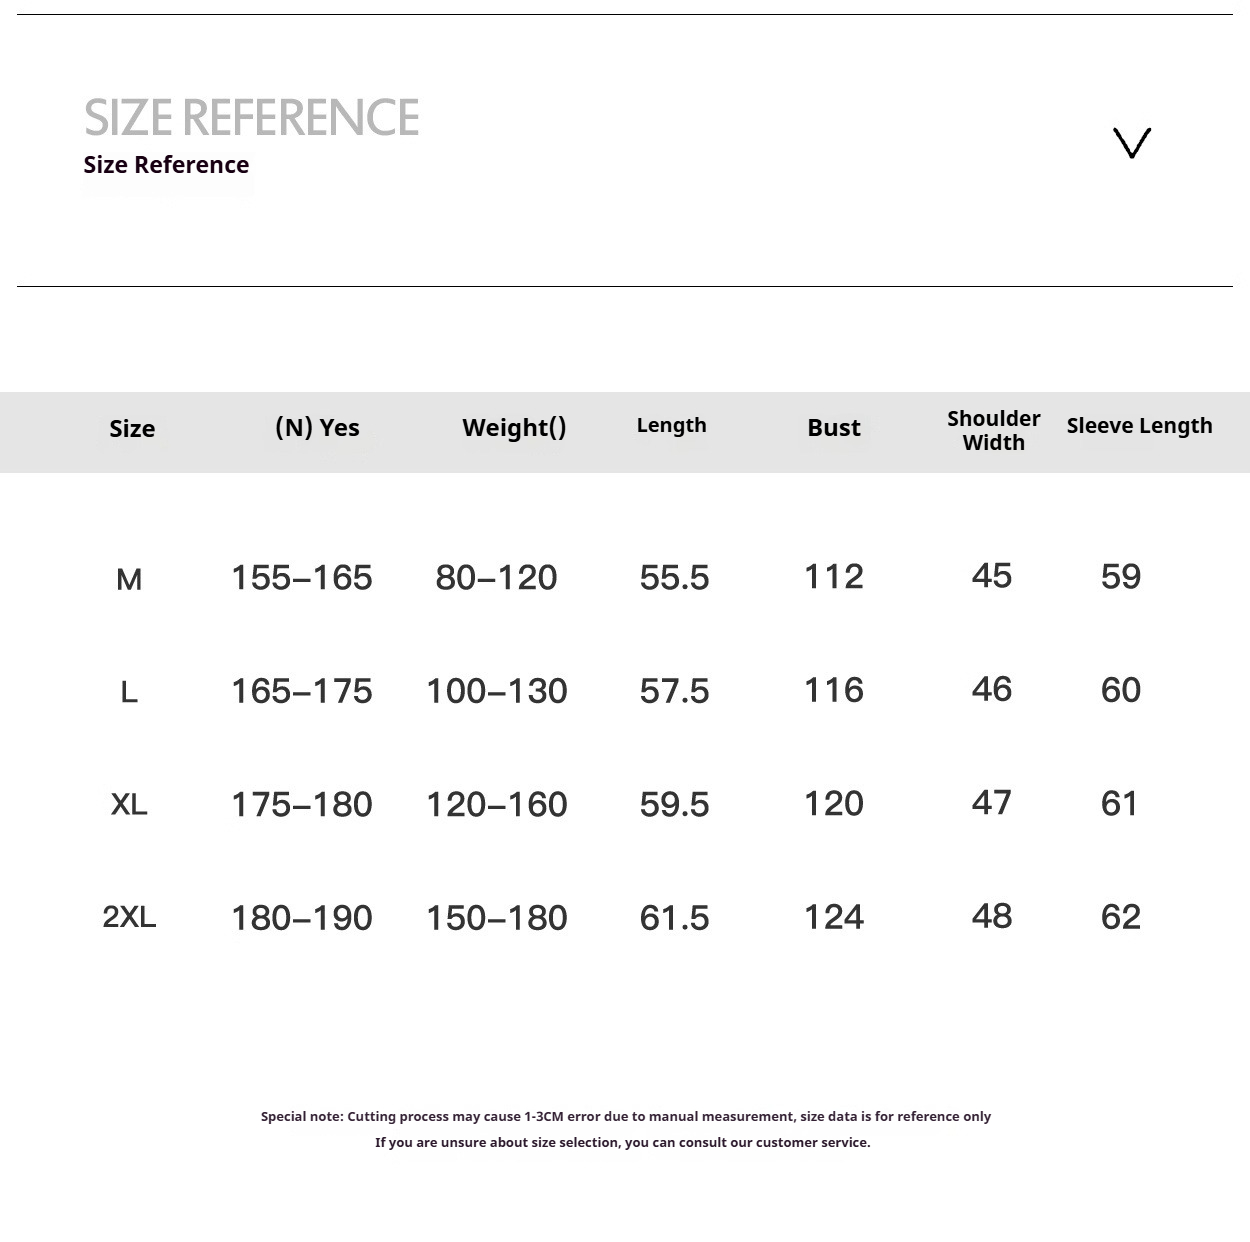This screenshot has height=1242, width=1250.
Task: Select the Bust column header
Action: click(x=833, y=428)
